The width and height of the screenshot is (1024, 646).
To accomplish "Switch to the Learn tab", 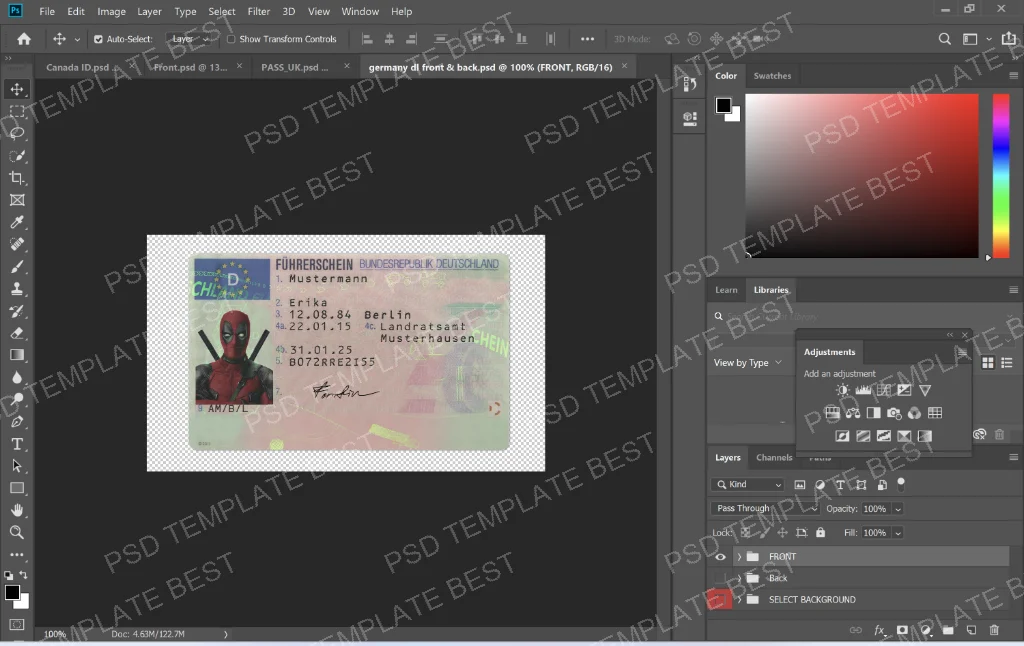I will [726, 290].
